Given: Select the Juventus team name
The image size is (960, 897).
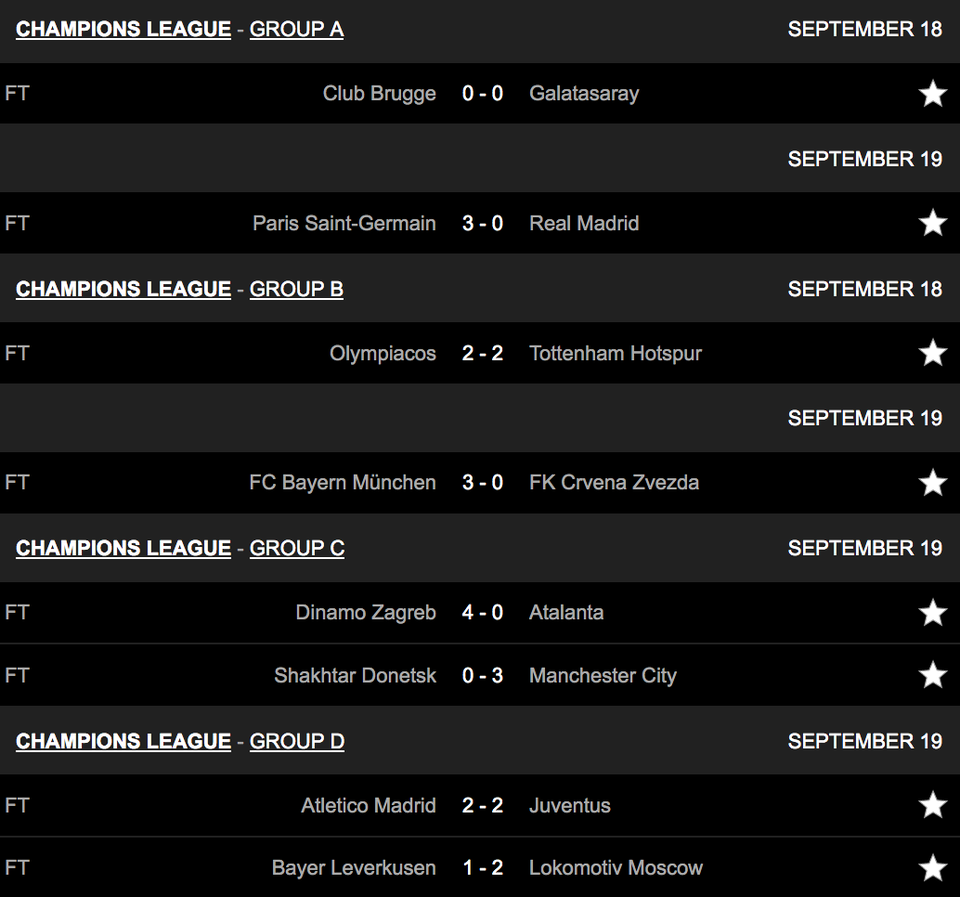Looking at the screenshot, I should [x=570, y=805].
